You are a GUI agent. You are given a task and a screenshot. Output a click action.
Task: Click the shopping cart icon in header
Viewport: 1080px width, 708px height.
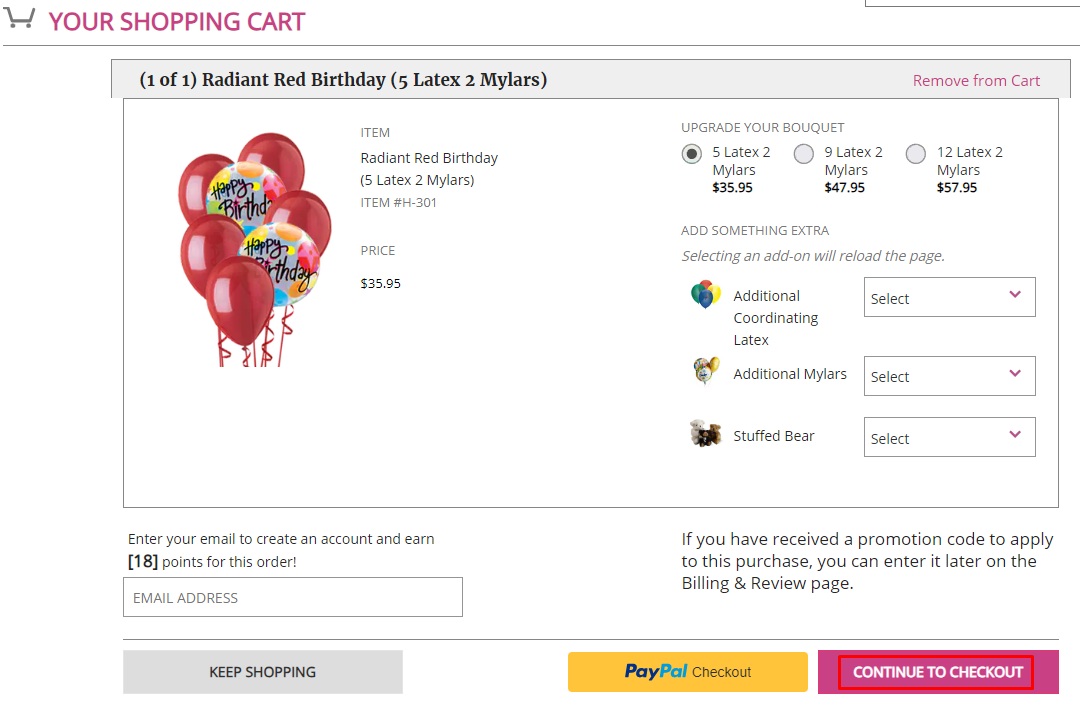click(19, 18)
